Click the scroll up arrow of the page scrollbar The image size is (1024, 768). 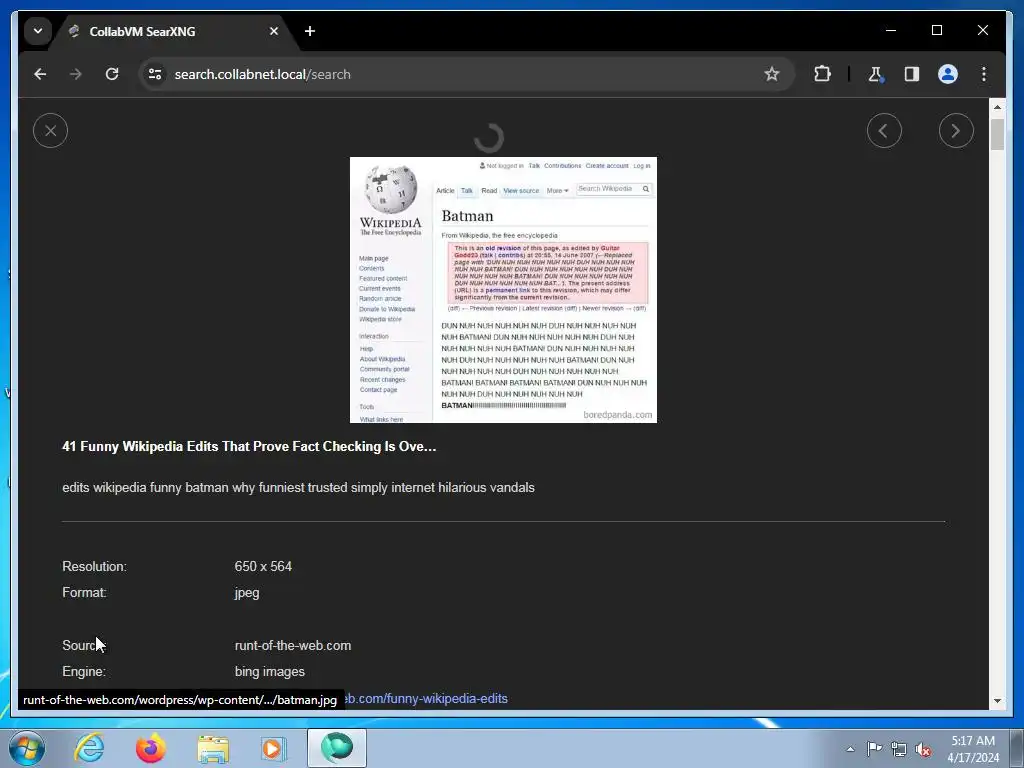[997, 106]
